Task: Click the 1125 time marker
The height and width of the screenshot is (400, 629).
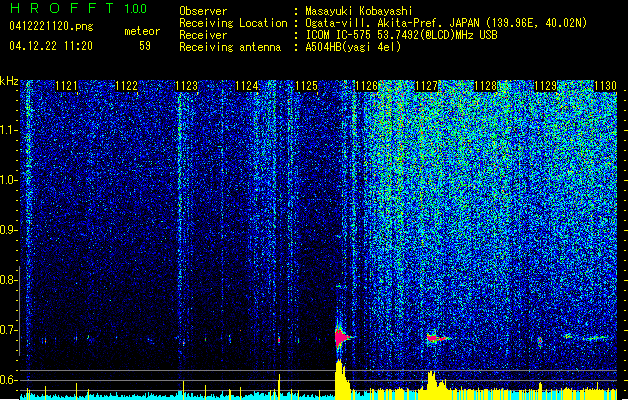Action: [x=306, y=86]
